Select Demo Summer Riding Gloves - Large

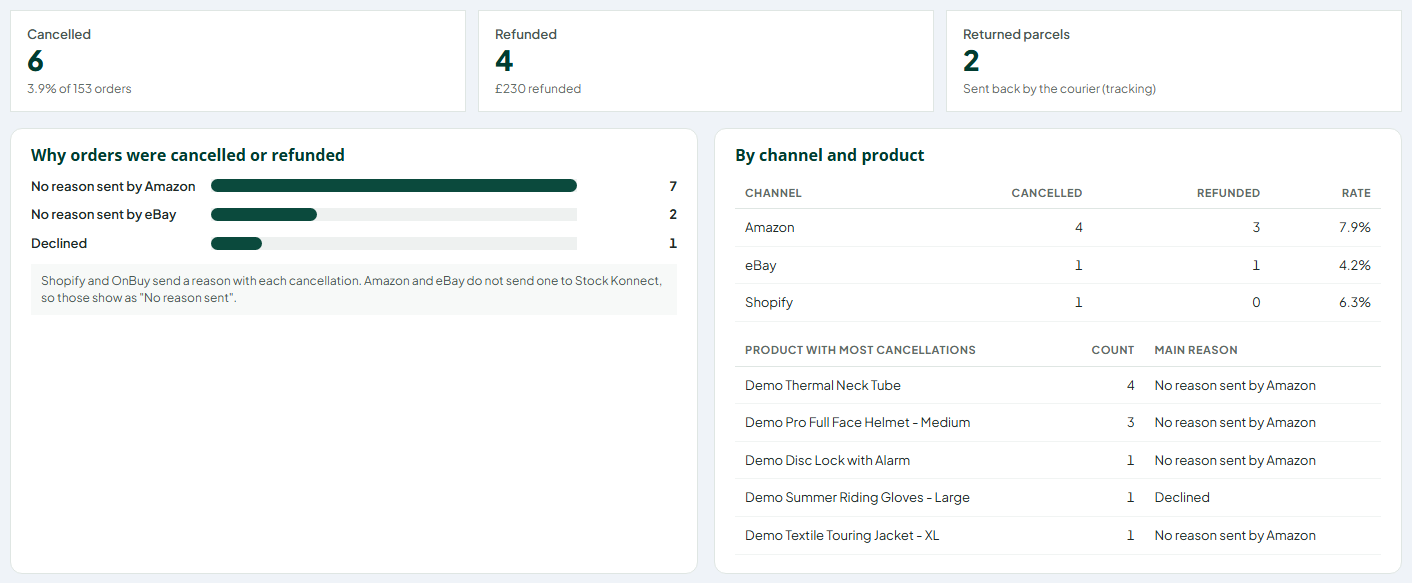click(1058, 497)
